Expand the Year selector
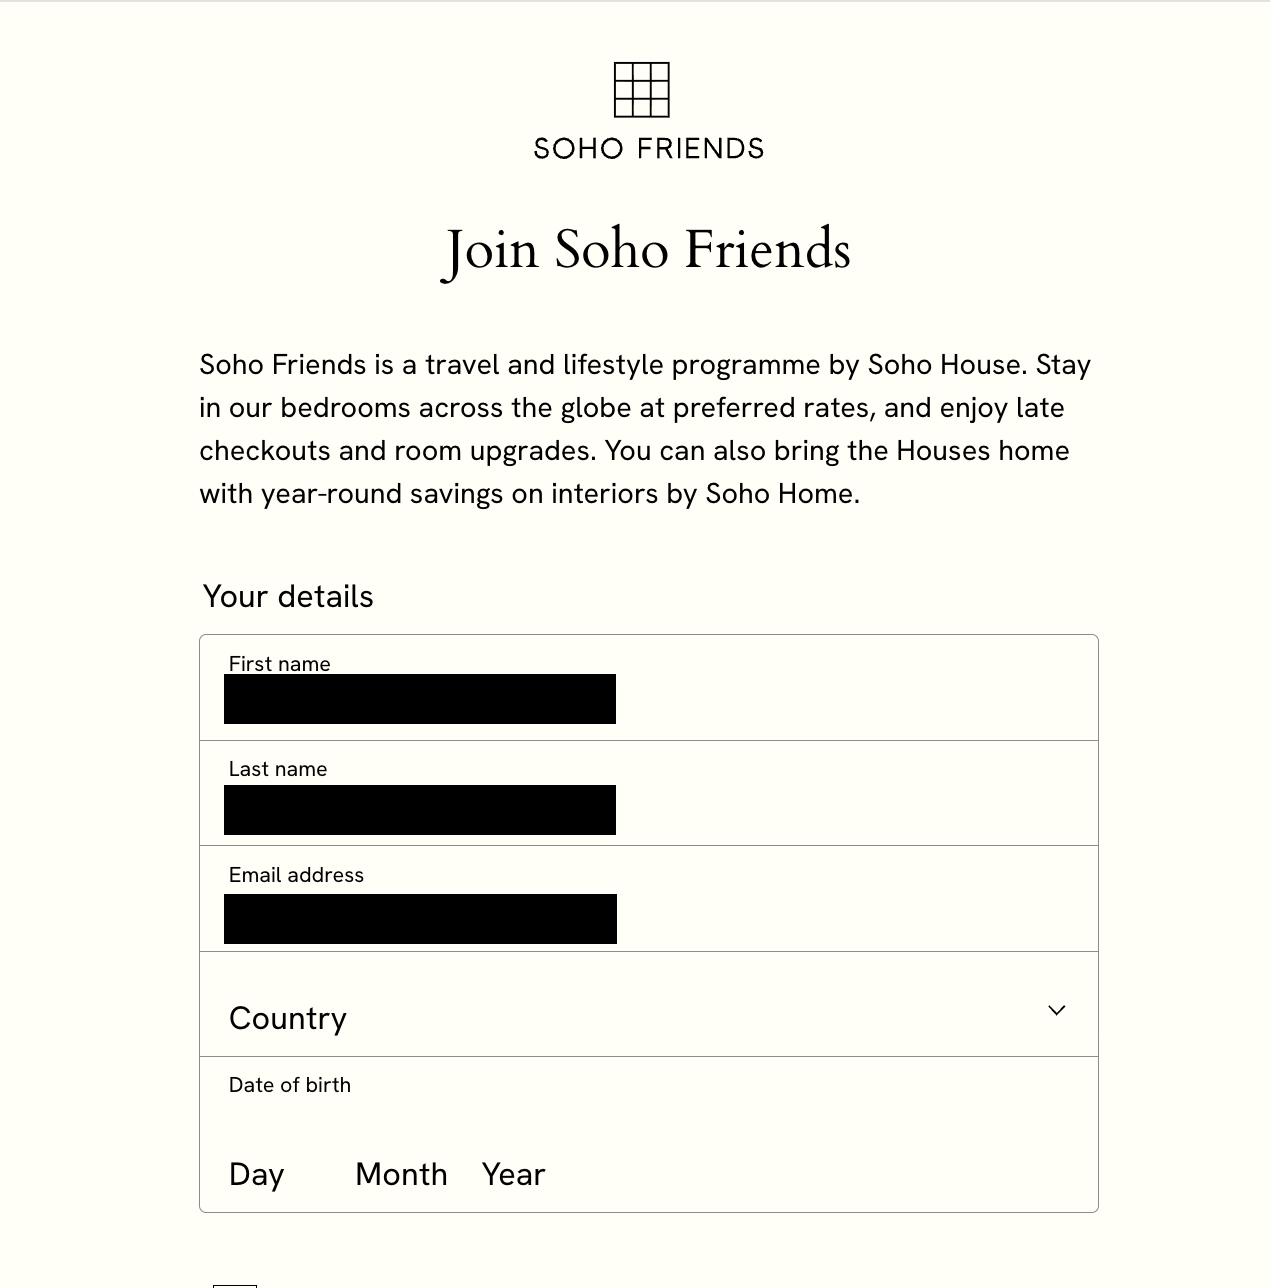 513,1174
